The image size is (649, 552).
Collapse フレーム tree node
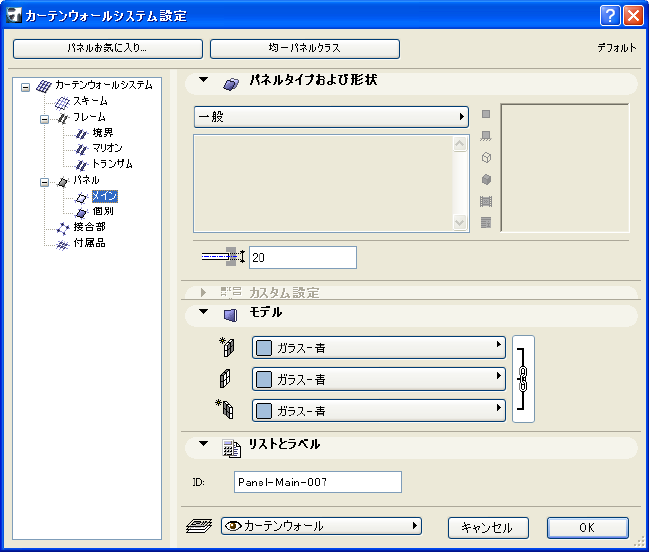tap(44, 119)
